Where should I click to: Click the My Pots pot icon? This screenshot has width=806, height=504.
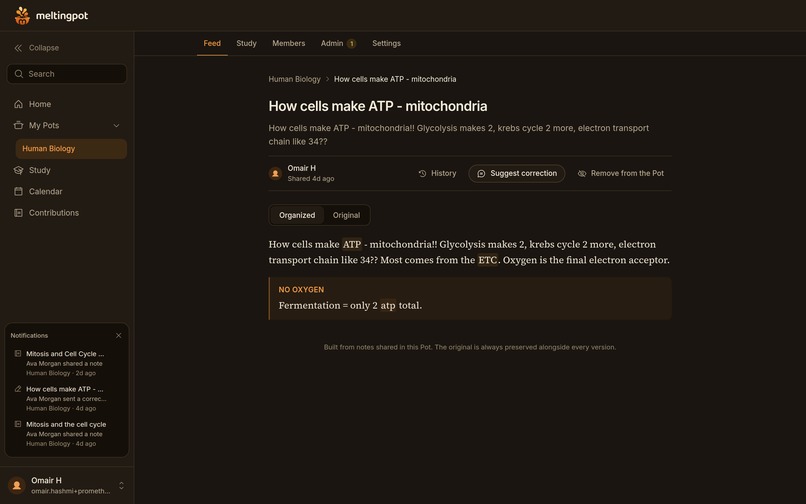pos(19,125)
